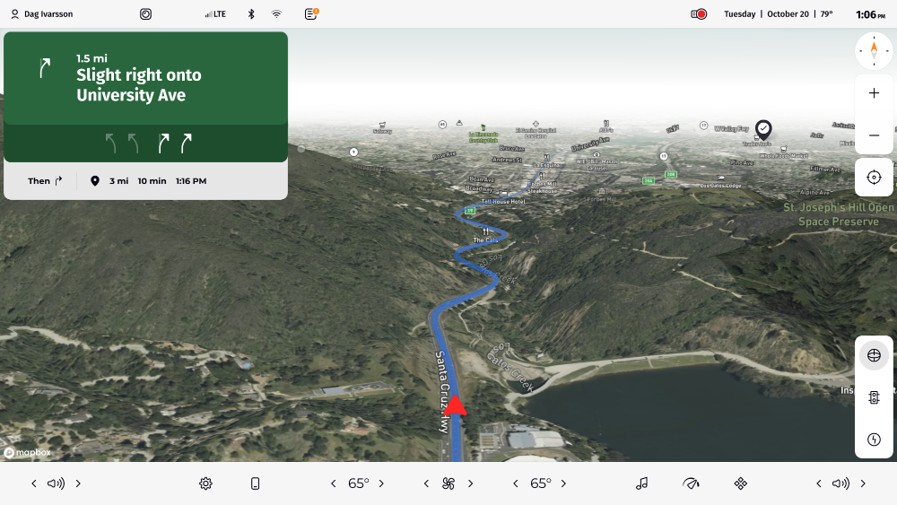Image resolution: width=897 pixels, height=505 pixels.
Task: Open the apps launcher icon
Action: pyautogui.click(x=740, y=484)
